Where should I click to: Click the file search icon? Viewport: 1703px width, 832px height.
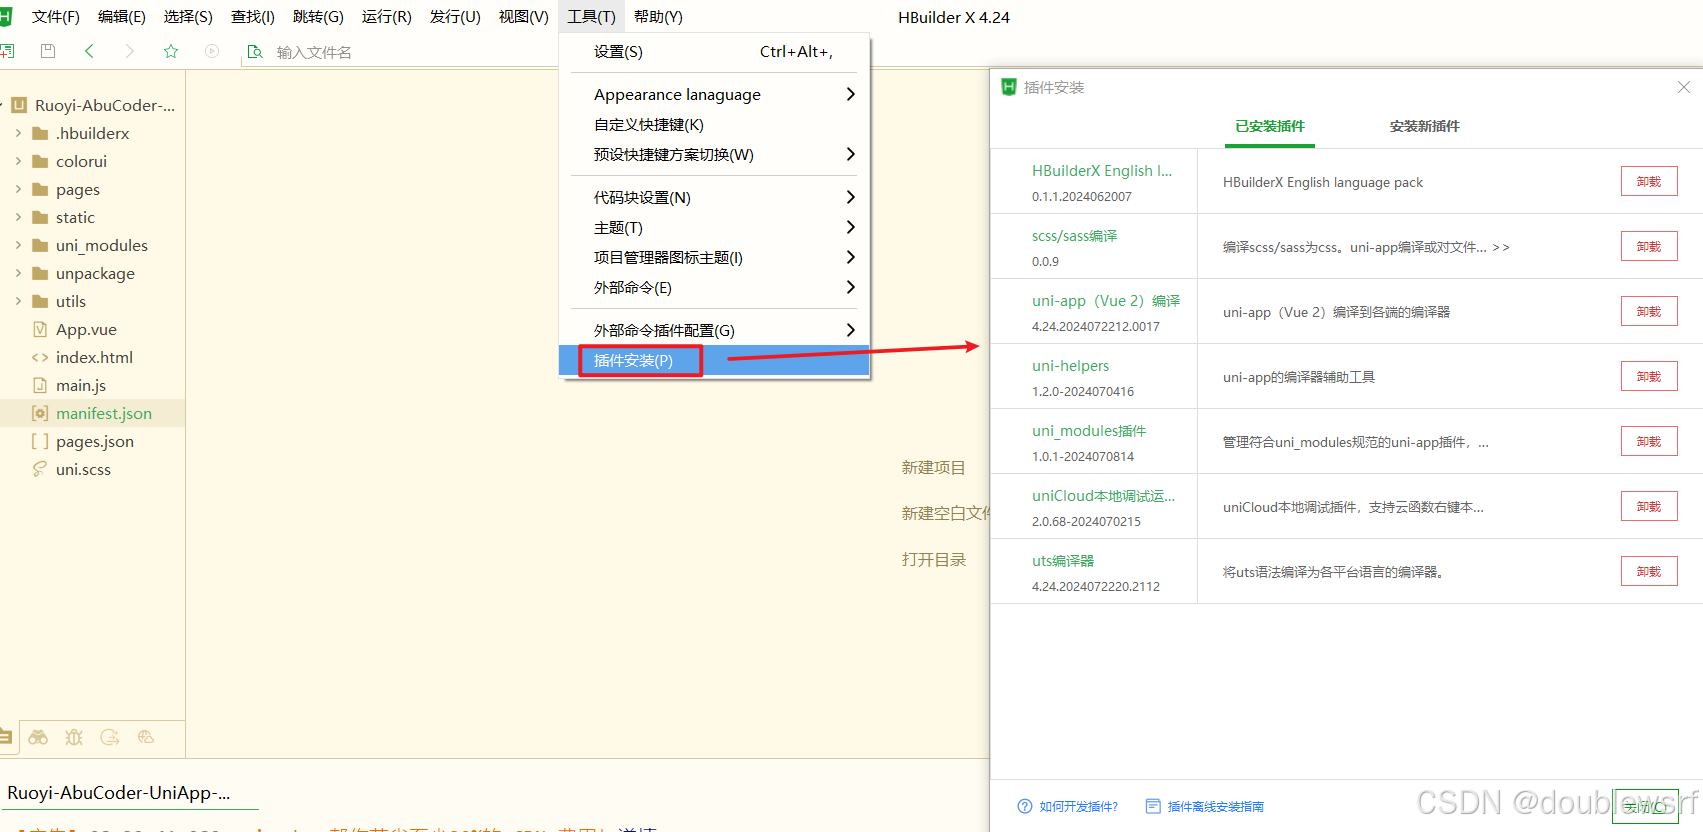coord(255,52)
